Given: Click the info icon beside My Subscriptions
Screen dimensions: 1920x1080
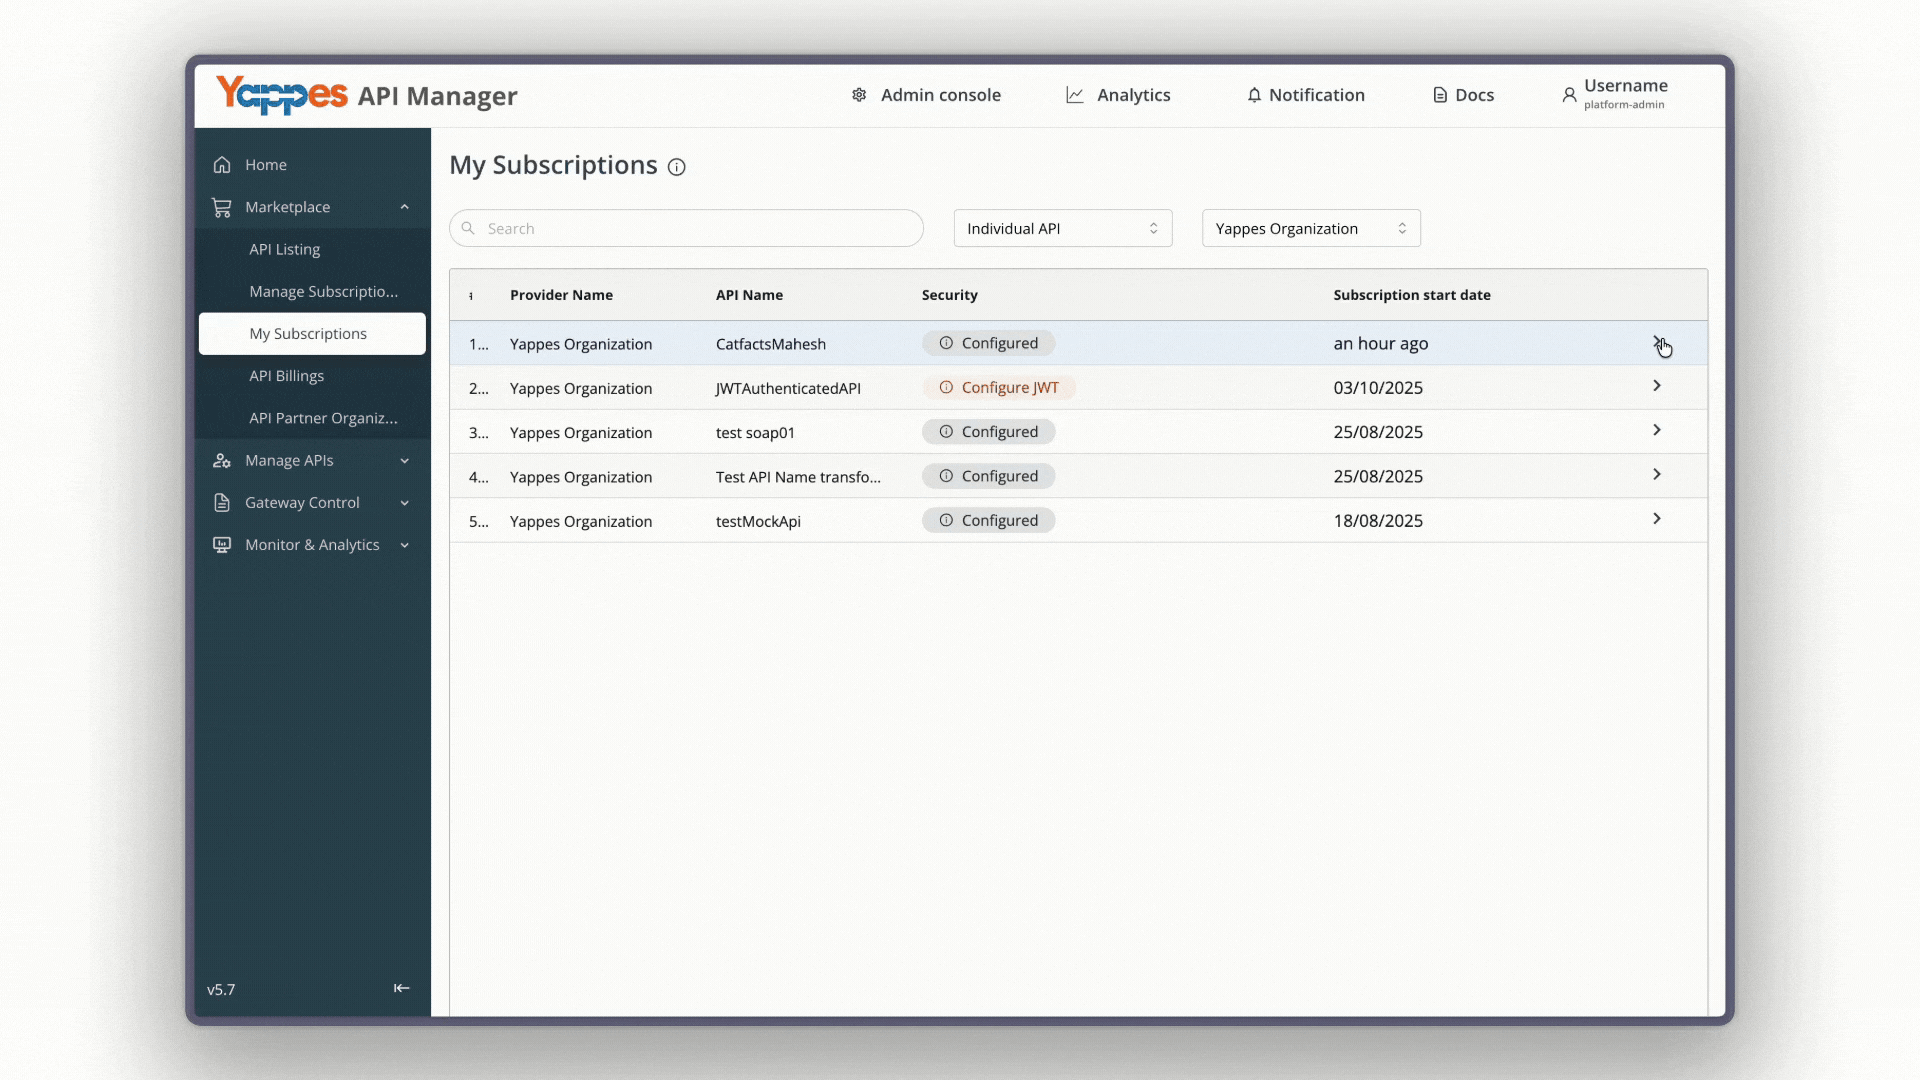Looking at the screenshot, I should pyautogui.click(x=677, y=167).
